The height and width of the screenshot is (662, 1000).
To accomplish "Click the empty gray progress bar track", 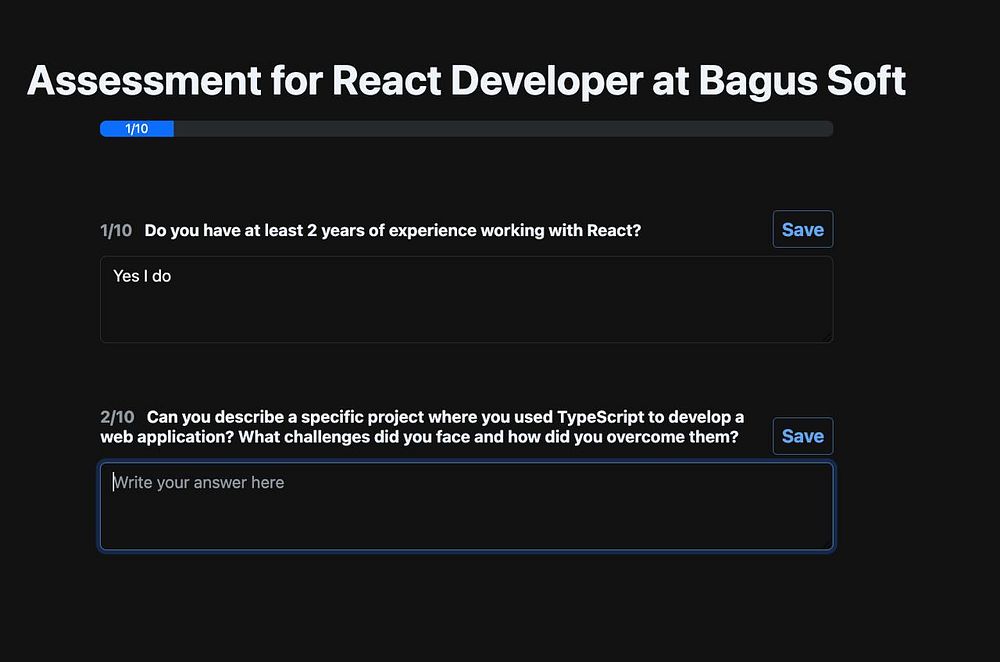I will click(x=502, y=129).
